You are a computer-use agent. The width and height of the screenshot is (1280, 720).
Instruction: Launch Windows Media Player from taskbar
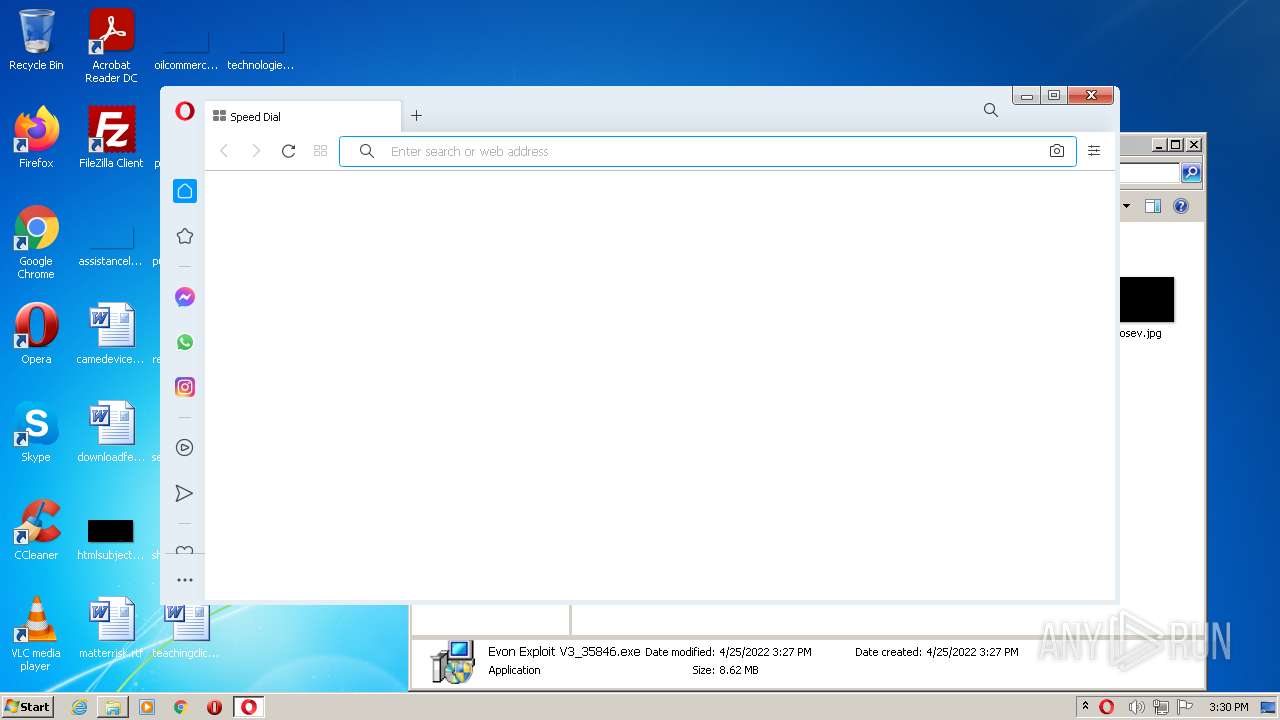[x=147, y=707]
